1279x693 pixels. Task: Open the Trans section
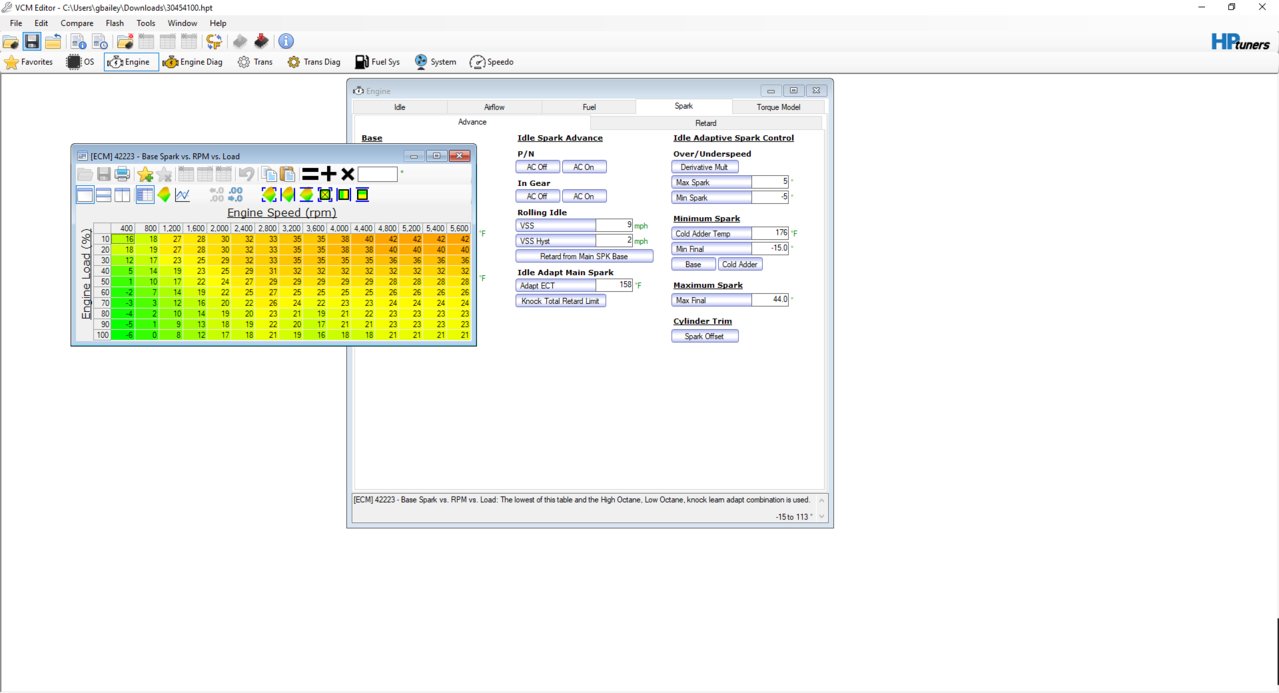click(255, 62)
